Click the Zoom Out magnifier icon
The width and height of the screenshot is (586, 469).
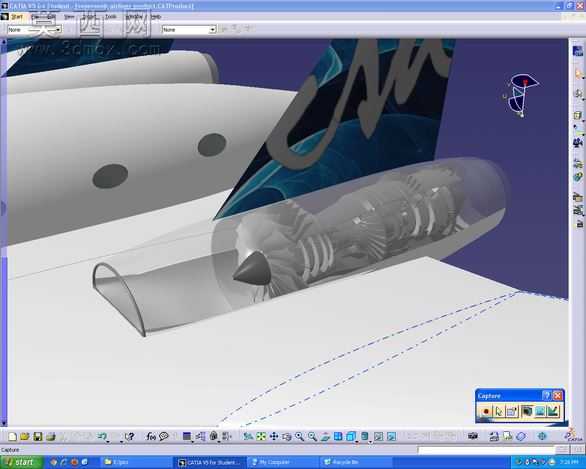pos(312,436)
